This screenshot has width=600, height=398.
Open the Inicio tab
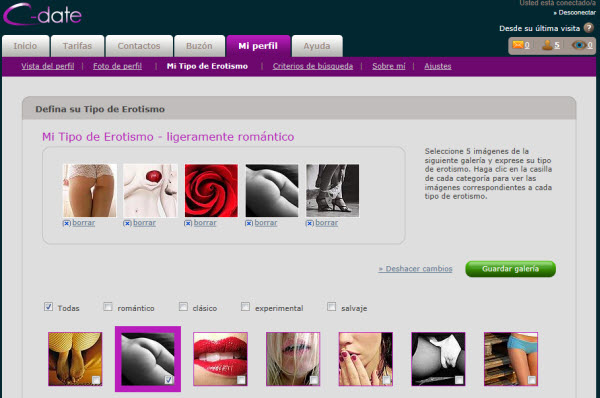click(26, 46)
